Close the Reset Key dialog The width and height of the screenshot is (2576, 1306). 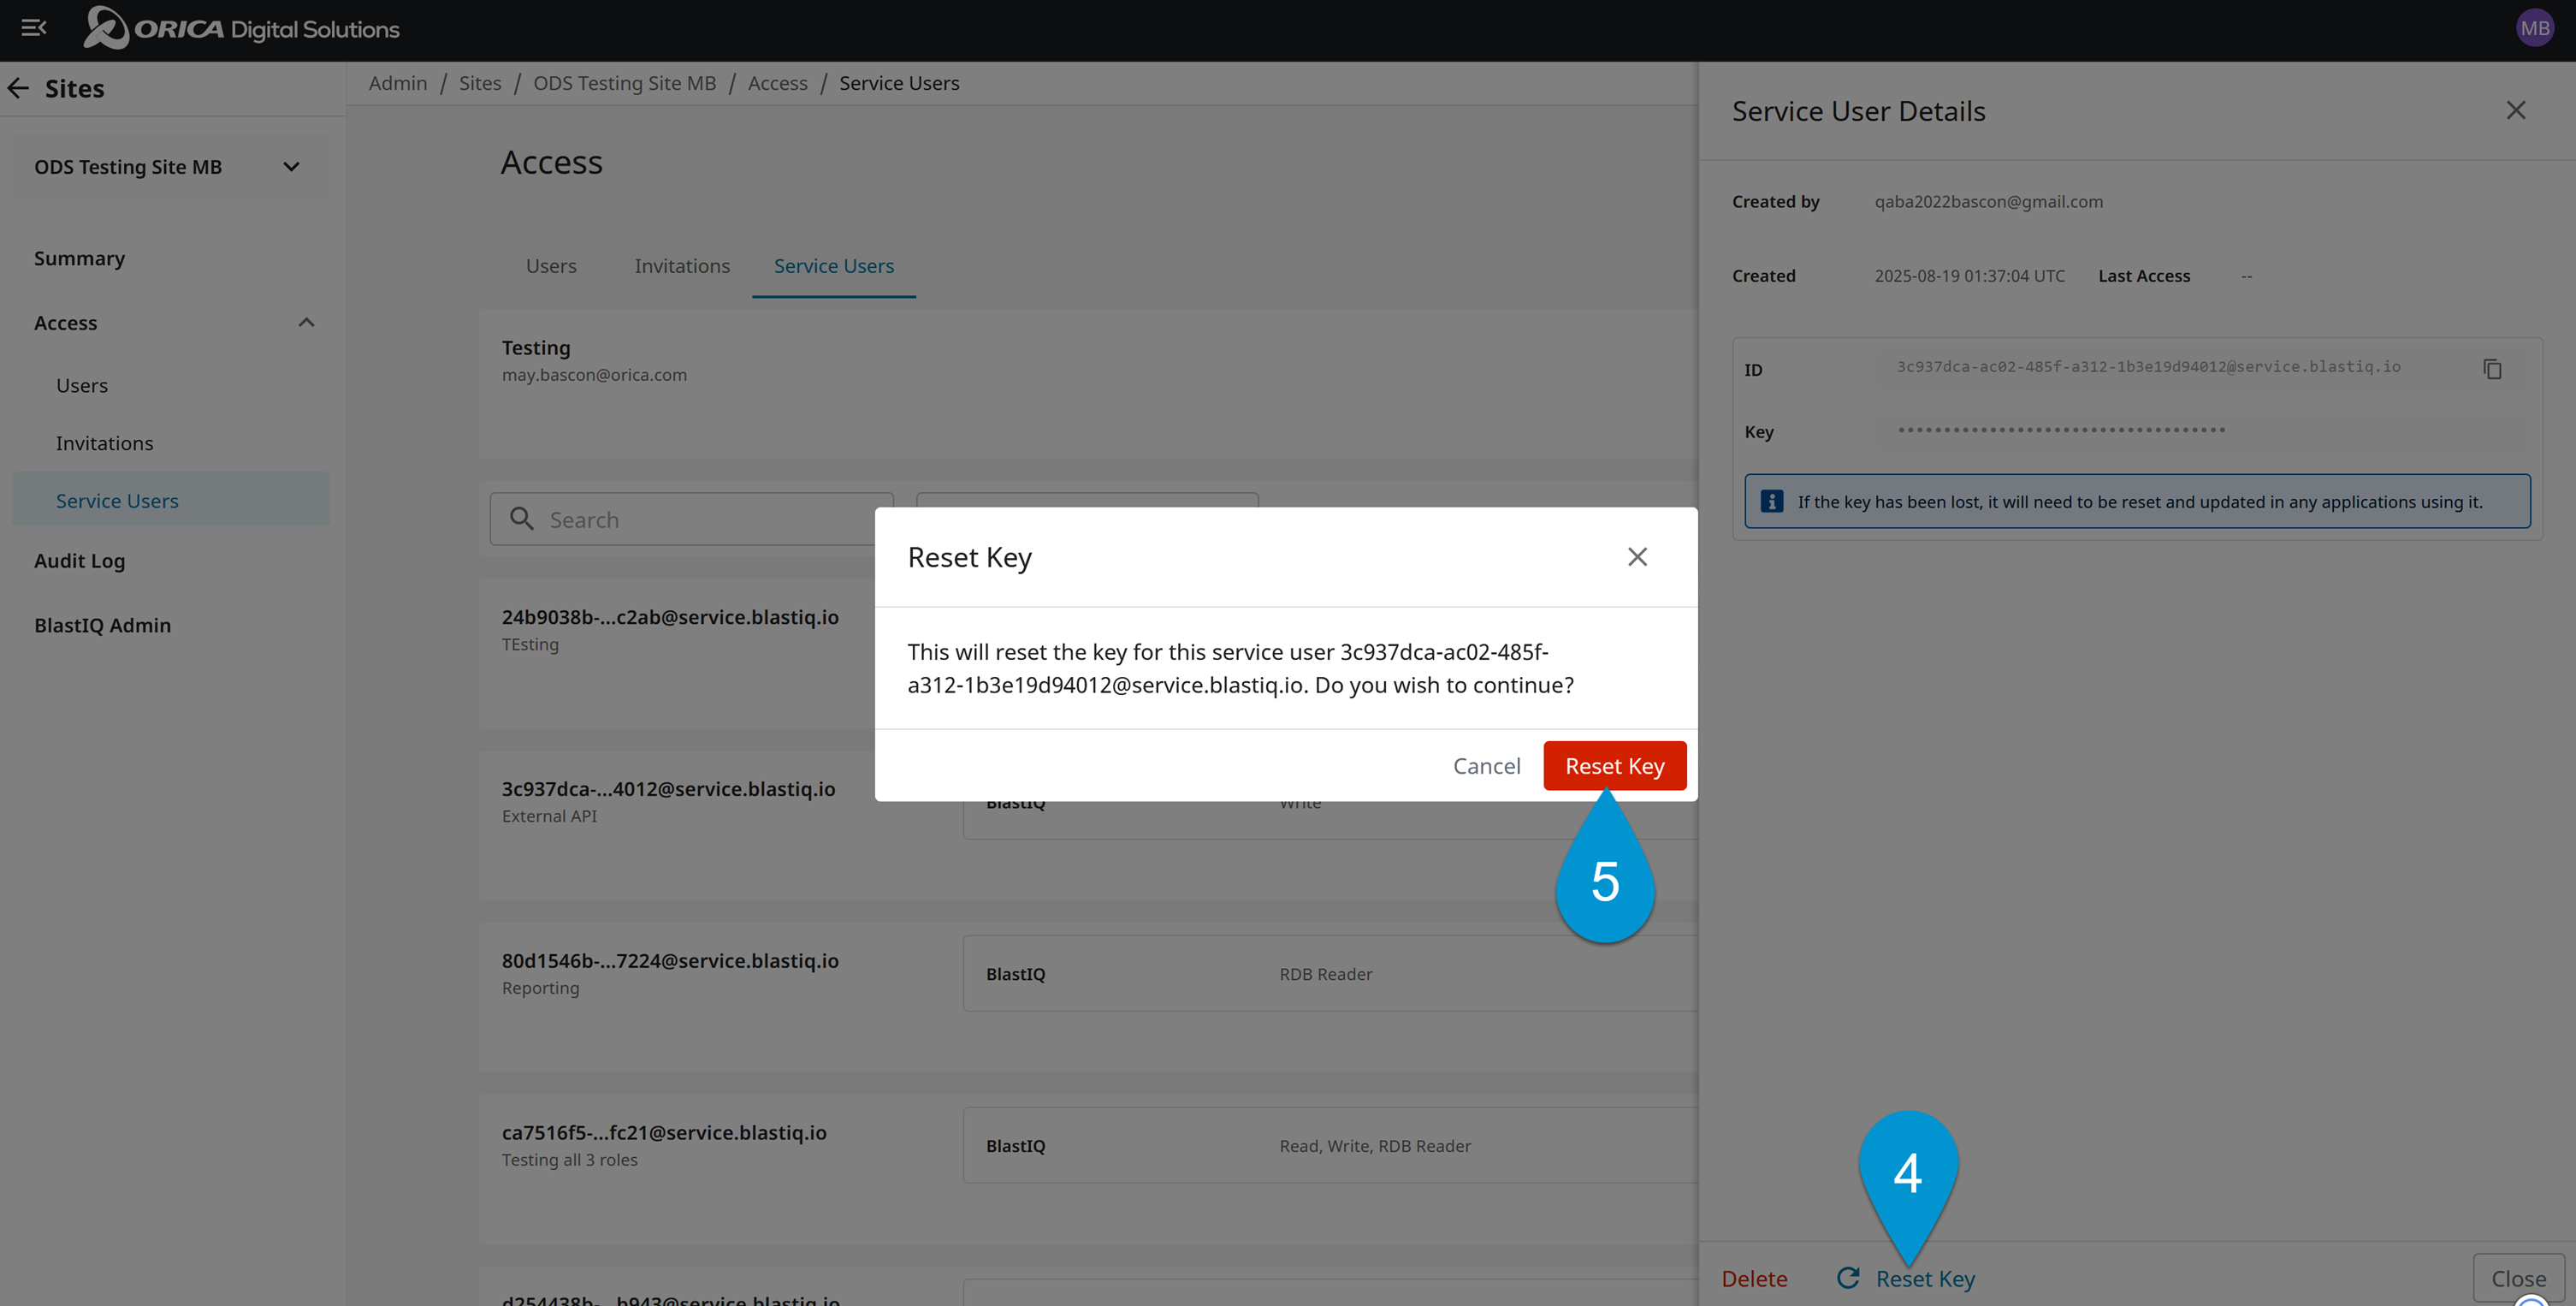click(1636, 557)
